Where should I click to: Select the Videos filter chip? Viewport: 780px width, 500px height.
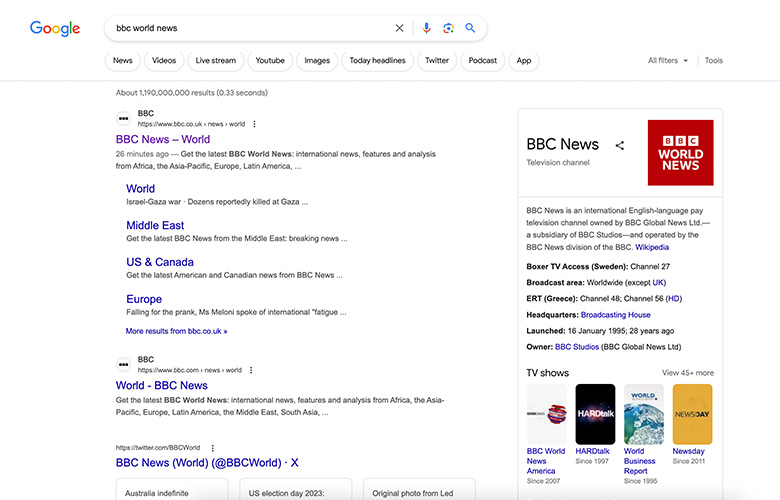click(x=164, y=61)
